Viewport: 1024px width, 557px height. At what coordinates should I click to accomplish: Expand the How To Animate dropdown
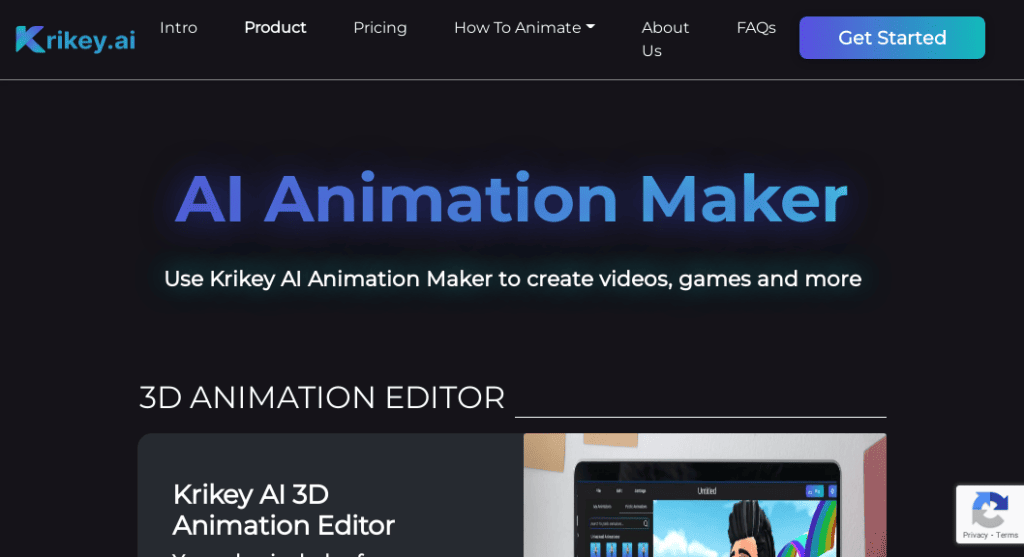pos(524,28)
